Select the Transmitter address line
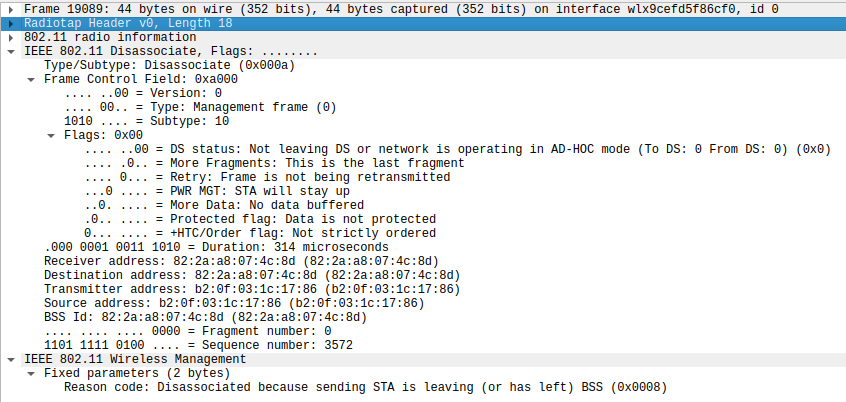This screenshot has height=402, width=846. [252, 289]
